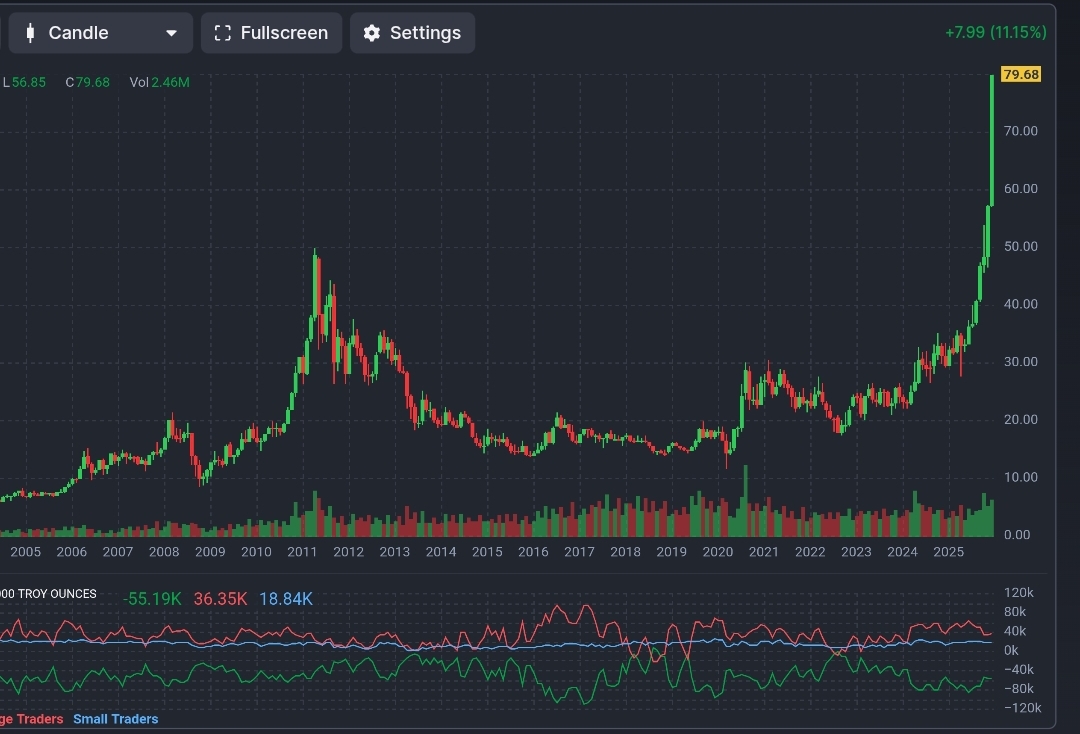Click the 2005 label on time axis
1080x734 pixels.
25,552
